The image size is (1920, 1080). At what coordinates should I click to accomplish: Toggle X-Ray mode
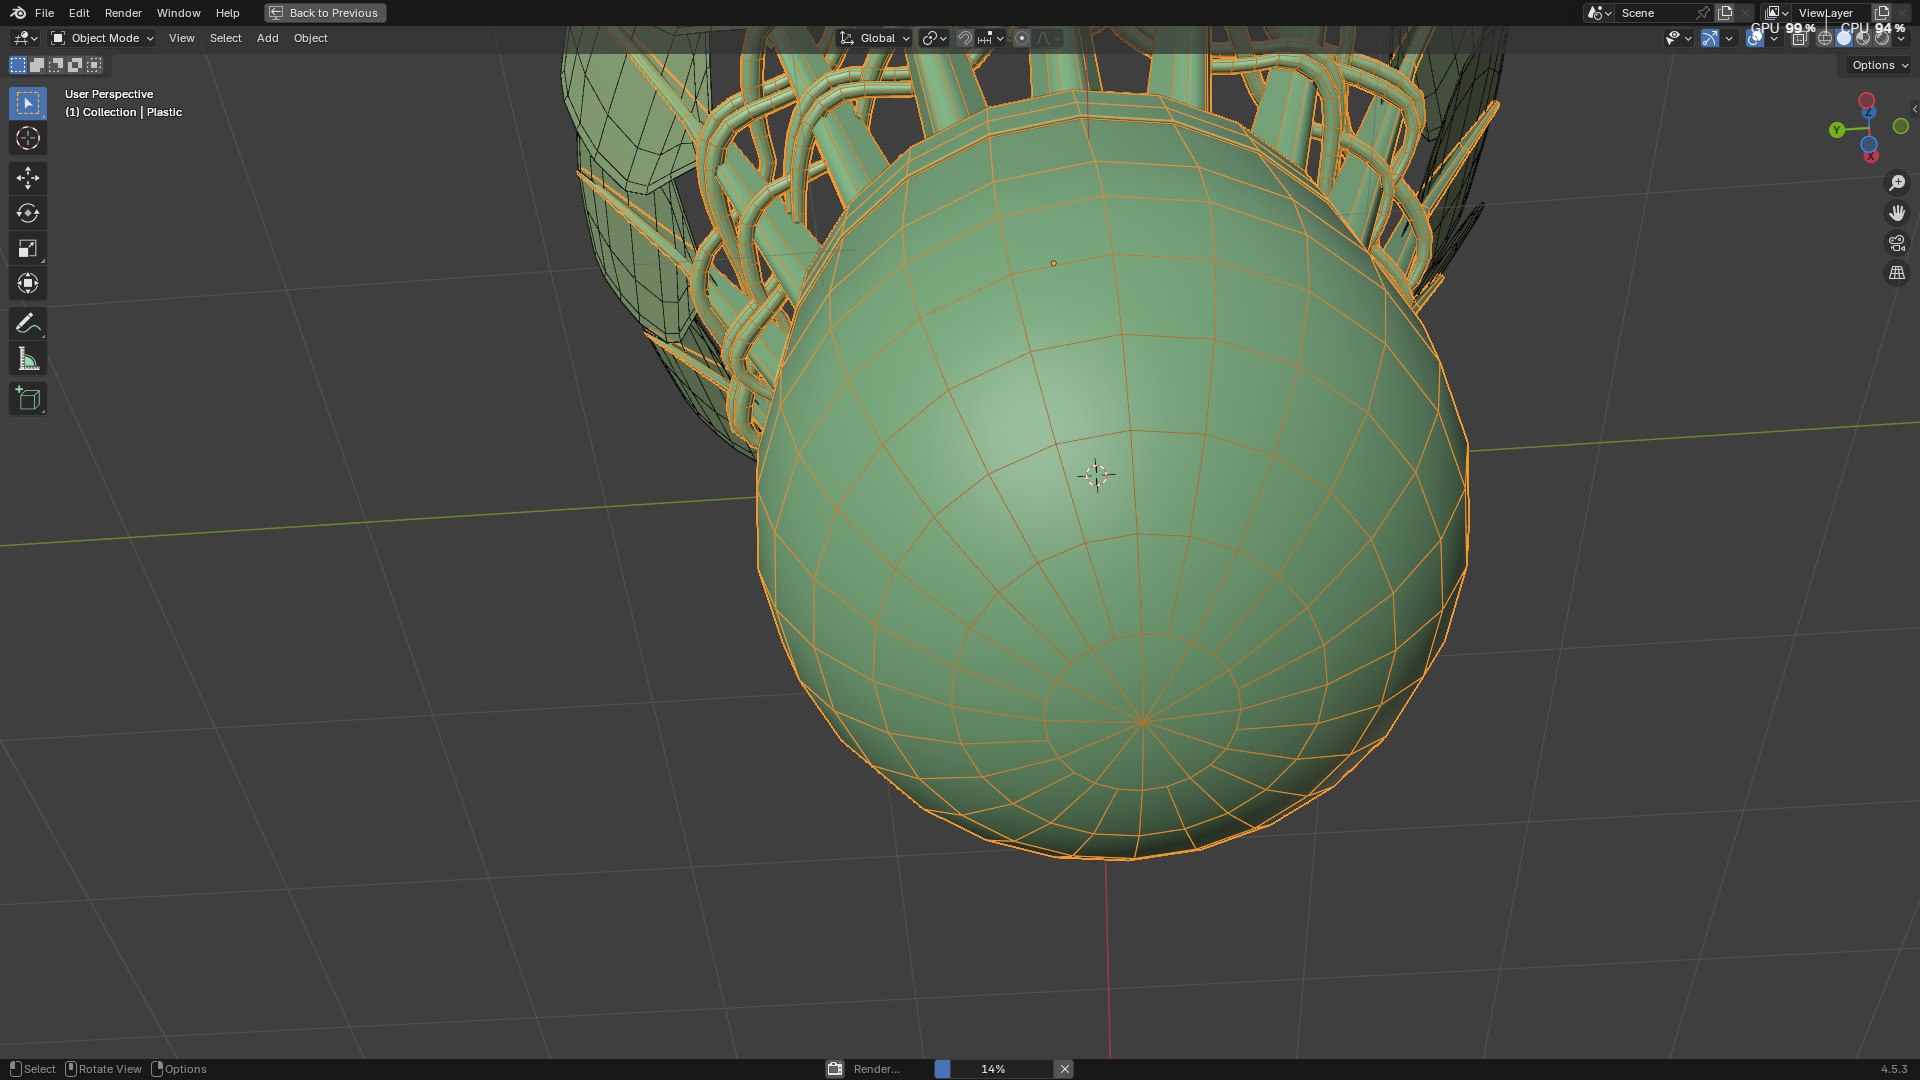1800,38
